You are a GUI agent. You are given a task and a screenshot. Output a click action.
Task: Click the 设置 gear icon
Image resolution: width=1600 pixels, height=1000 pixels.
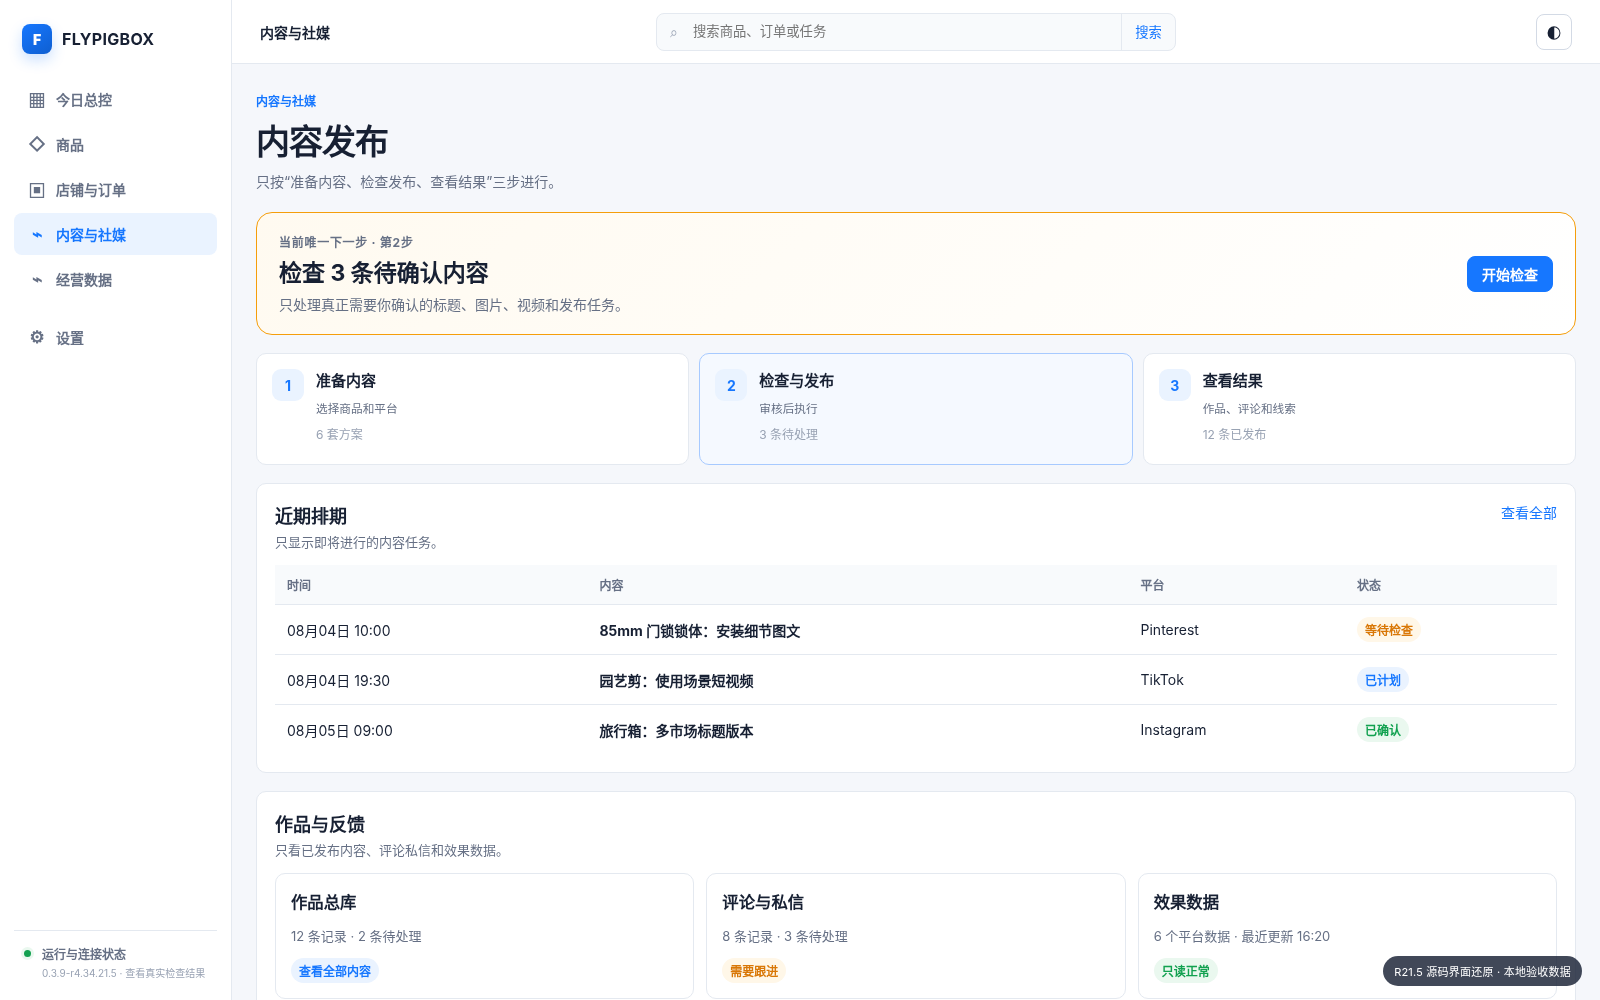pos(37,337)
